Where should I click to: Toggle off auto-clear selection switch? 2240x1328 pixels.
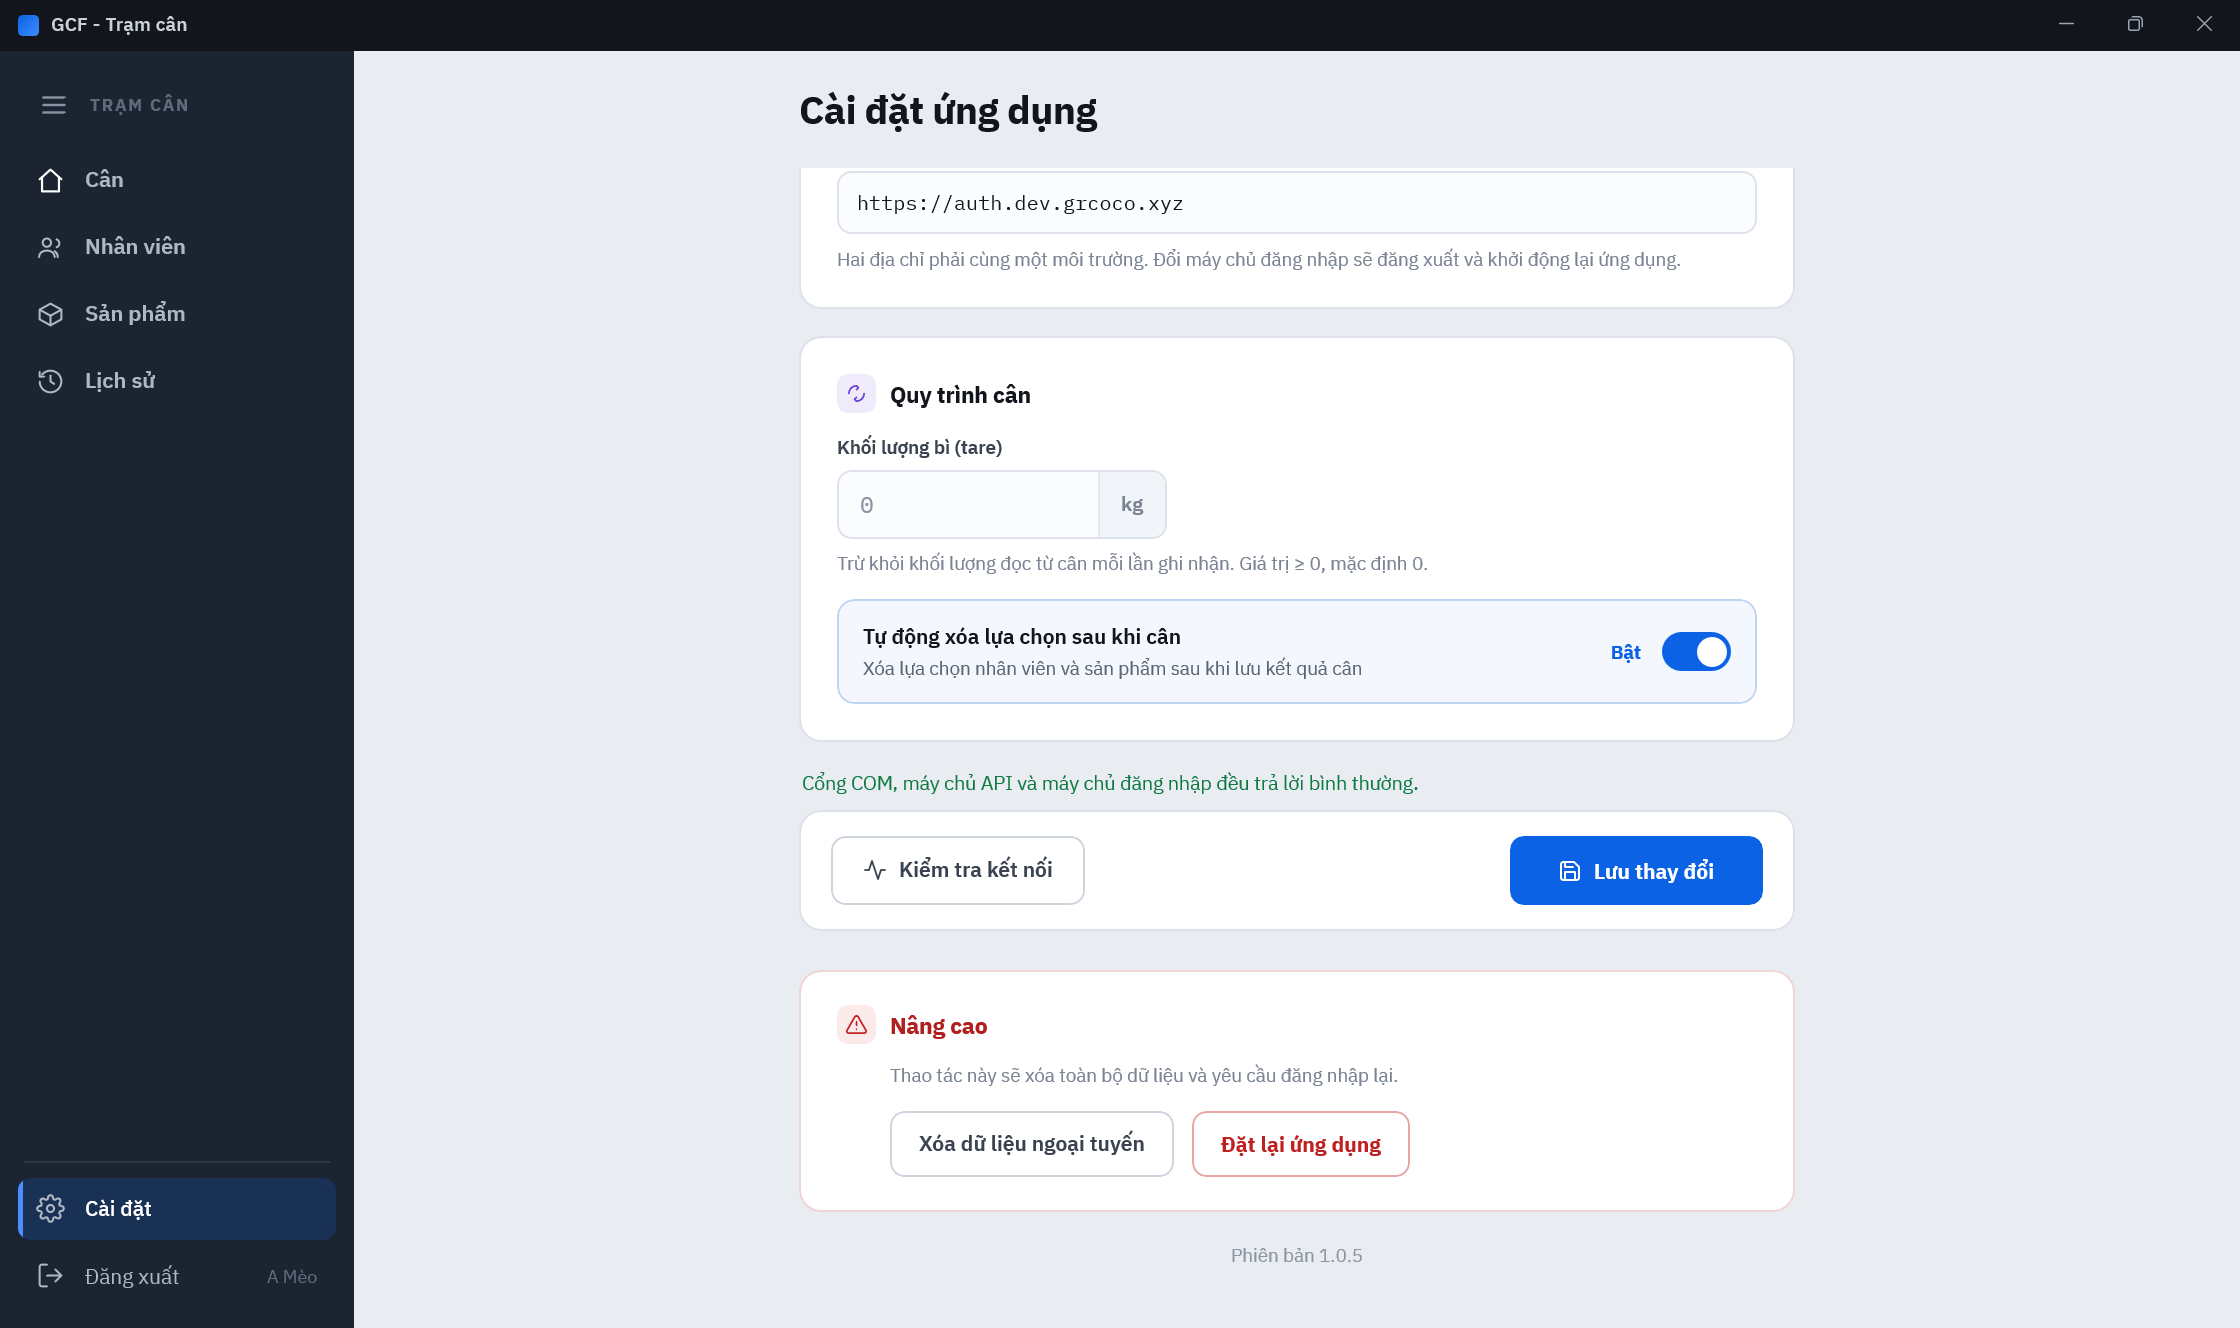(1696, 652)
